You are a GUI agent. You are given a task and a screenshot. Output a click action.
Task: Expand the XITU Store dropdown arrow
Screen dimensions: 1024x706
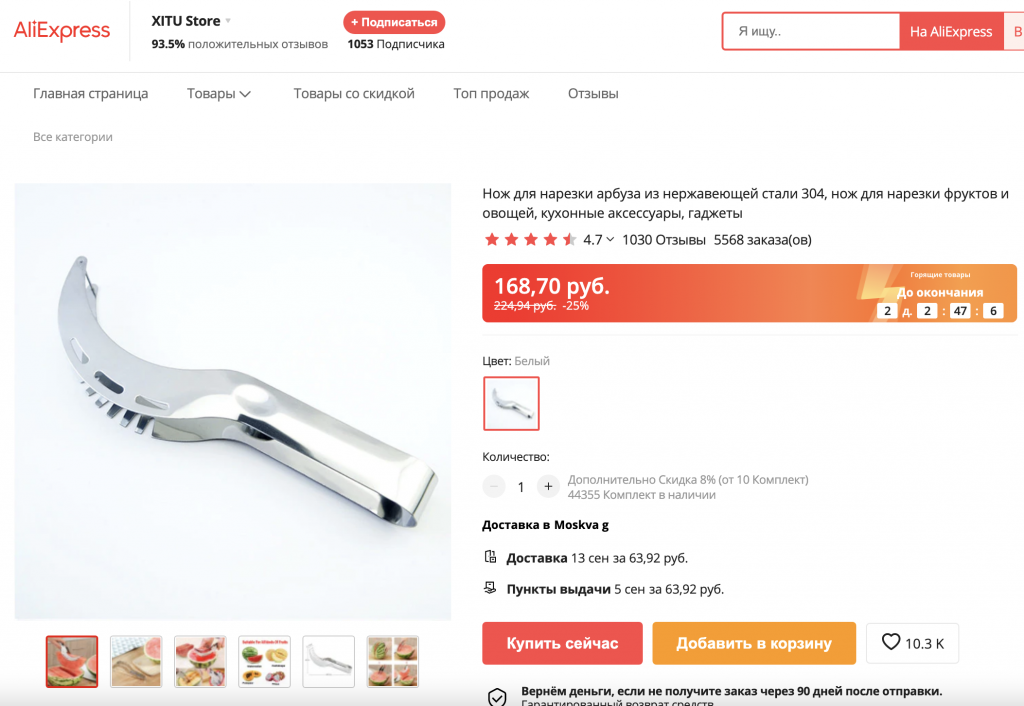[228, 21]
